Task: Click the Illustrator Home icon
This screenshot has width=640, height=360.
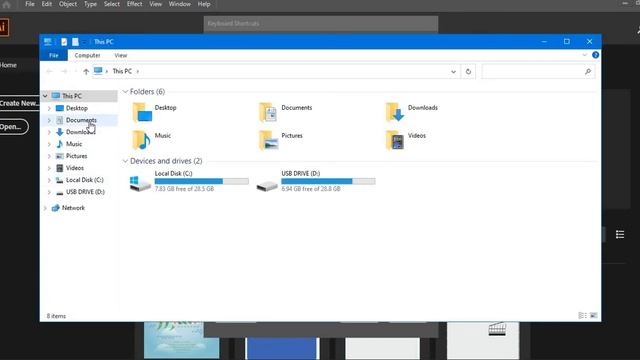Action: coord(6,4)
